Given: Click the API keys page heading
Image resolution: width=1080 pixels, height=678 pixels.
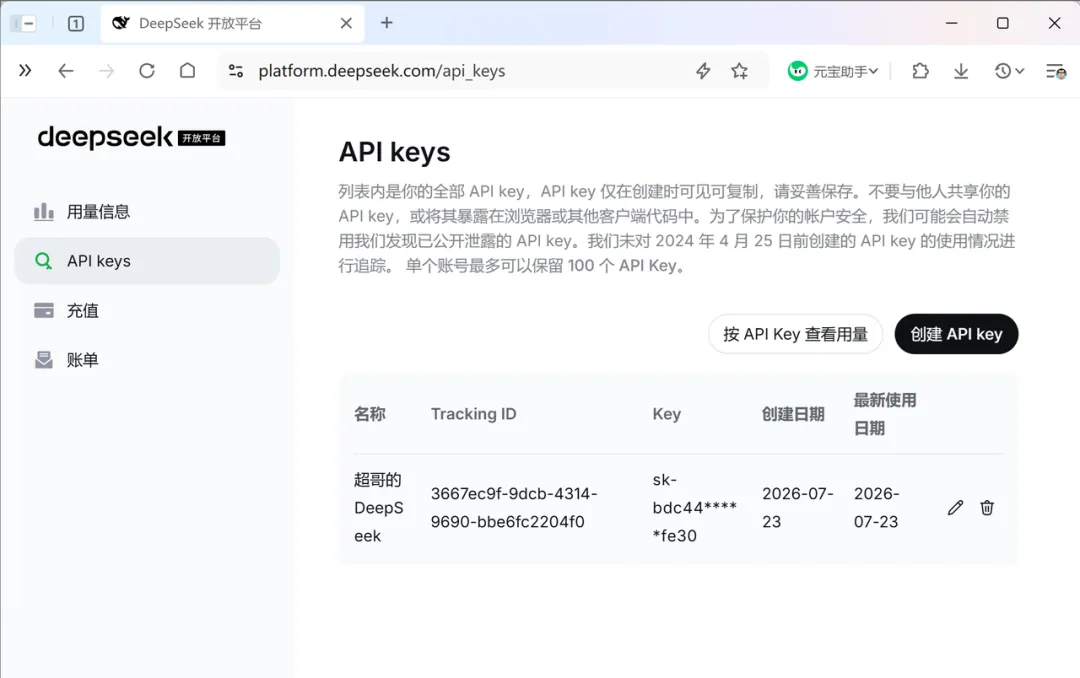Looking at the screenshot, I should (394, 152).
